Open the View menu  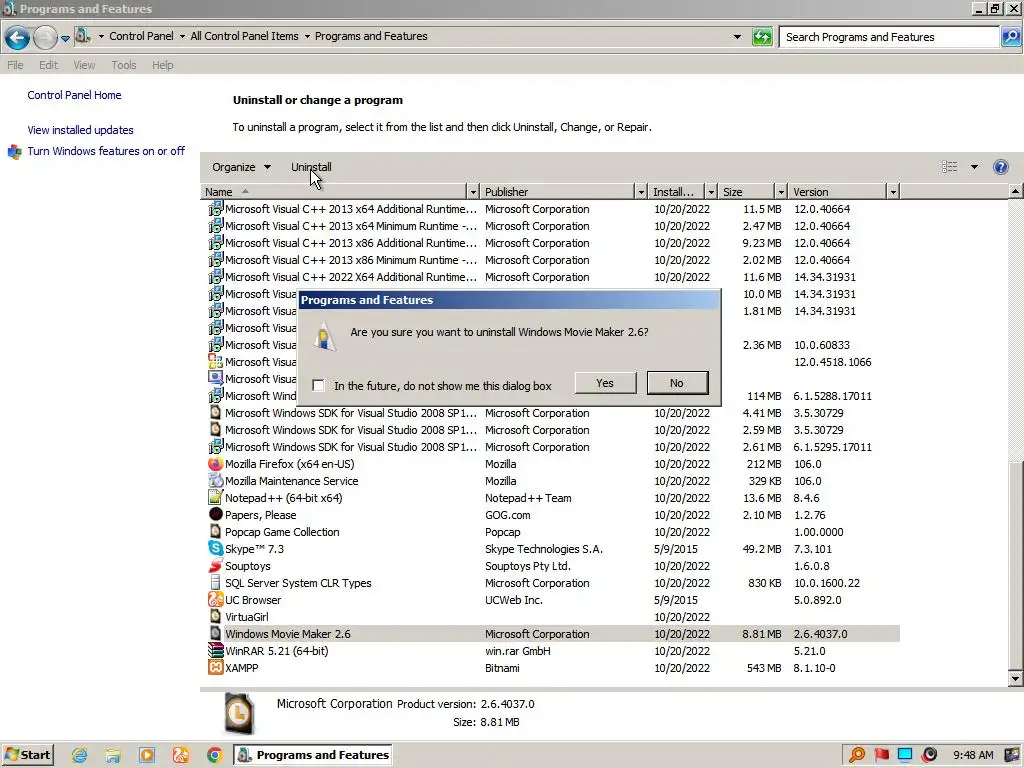click(84, 65)
